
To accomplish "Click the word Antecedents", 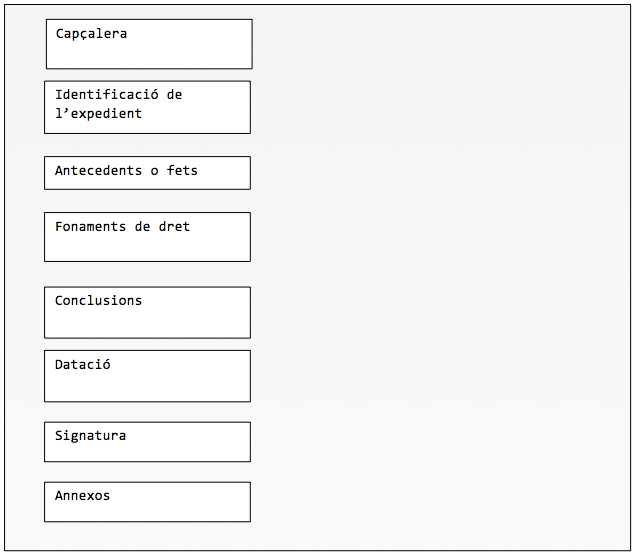I will coord(99,170).
